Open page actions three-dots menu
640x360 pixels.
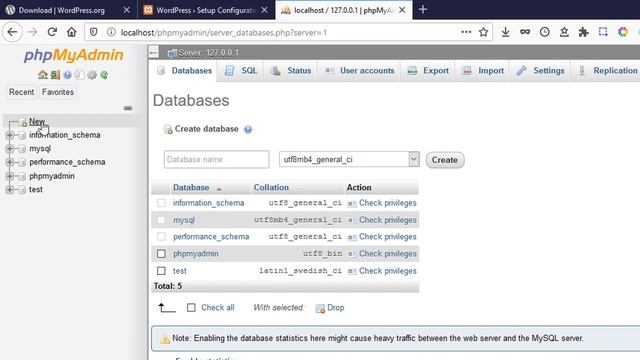pos(466,32)
